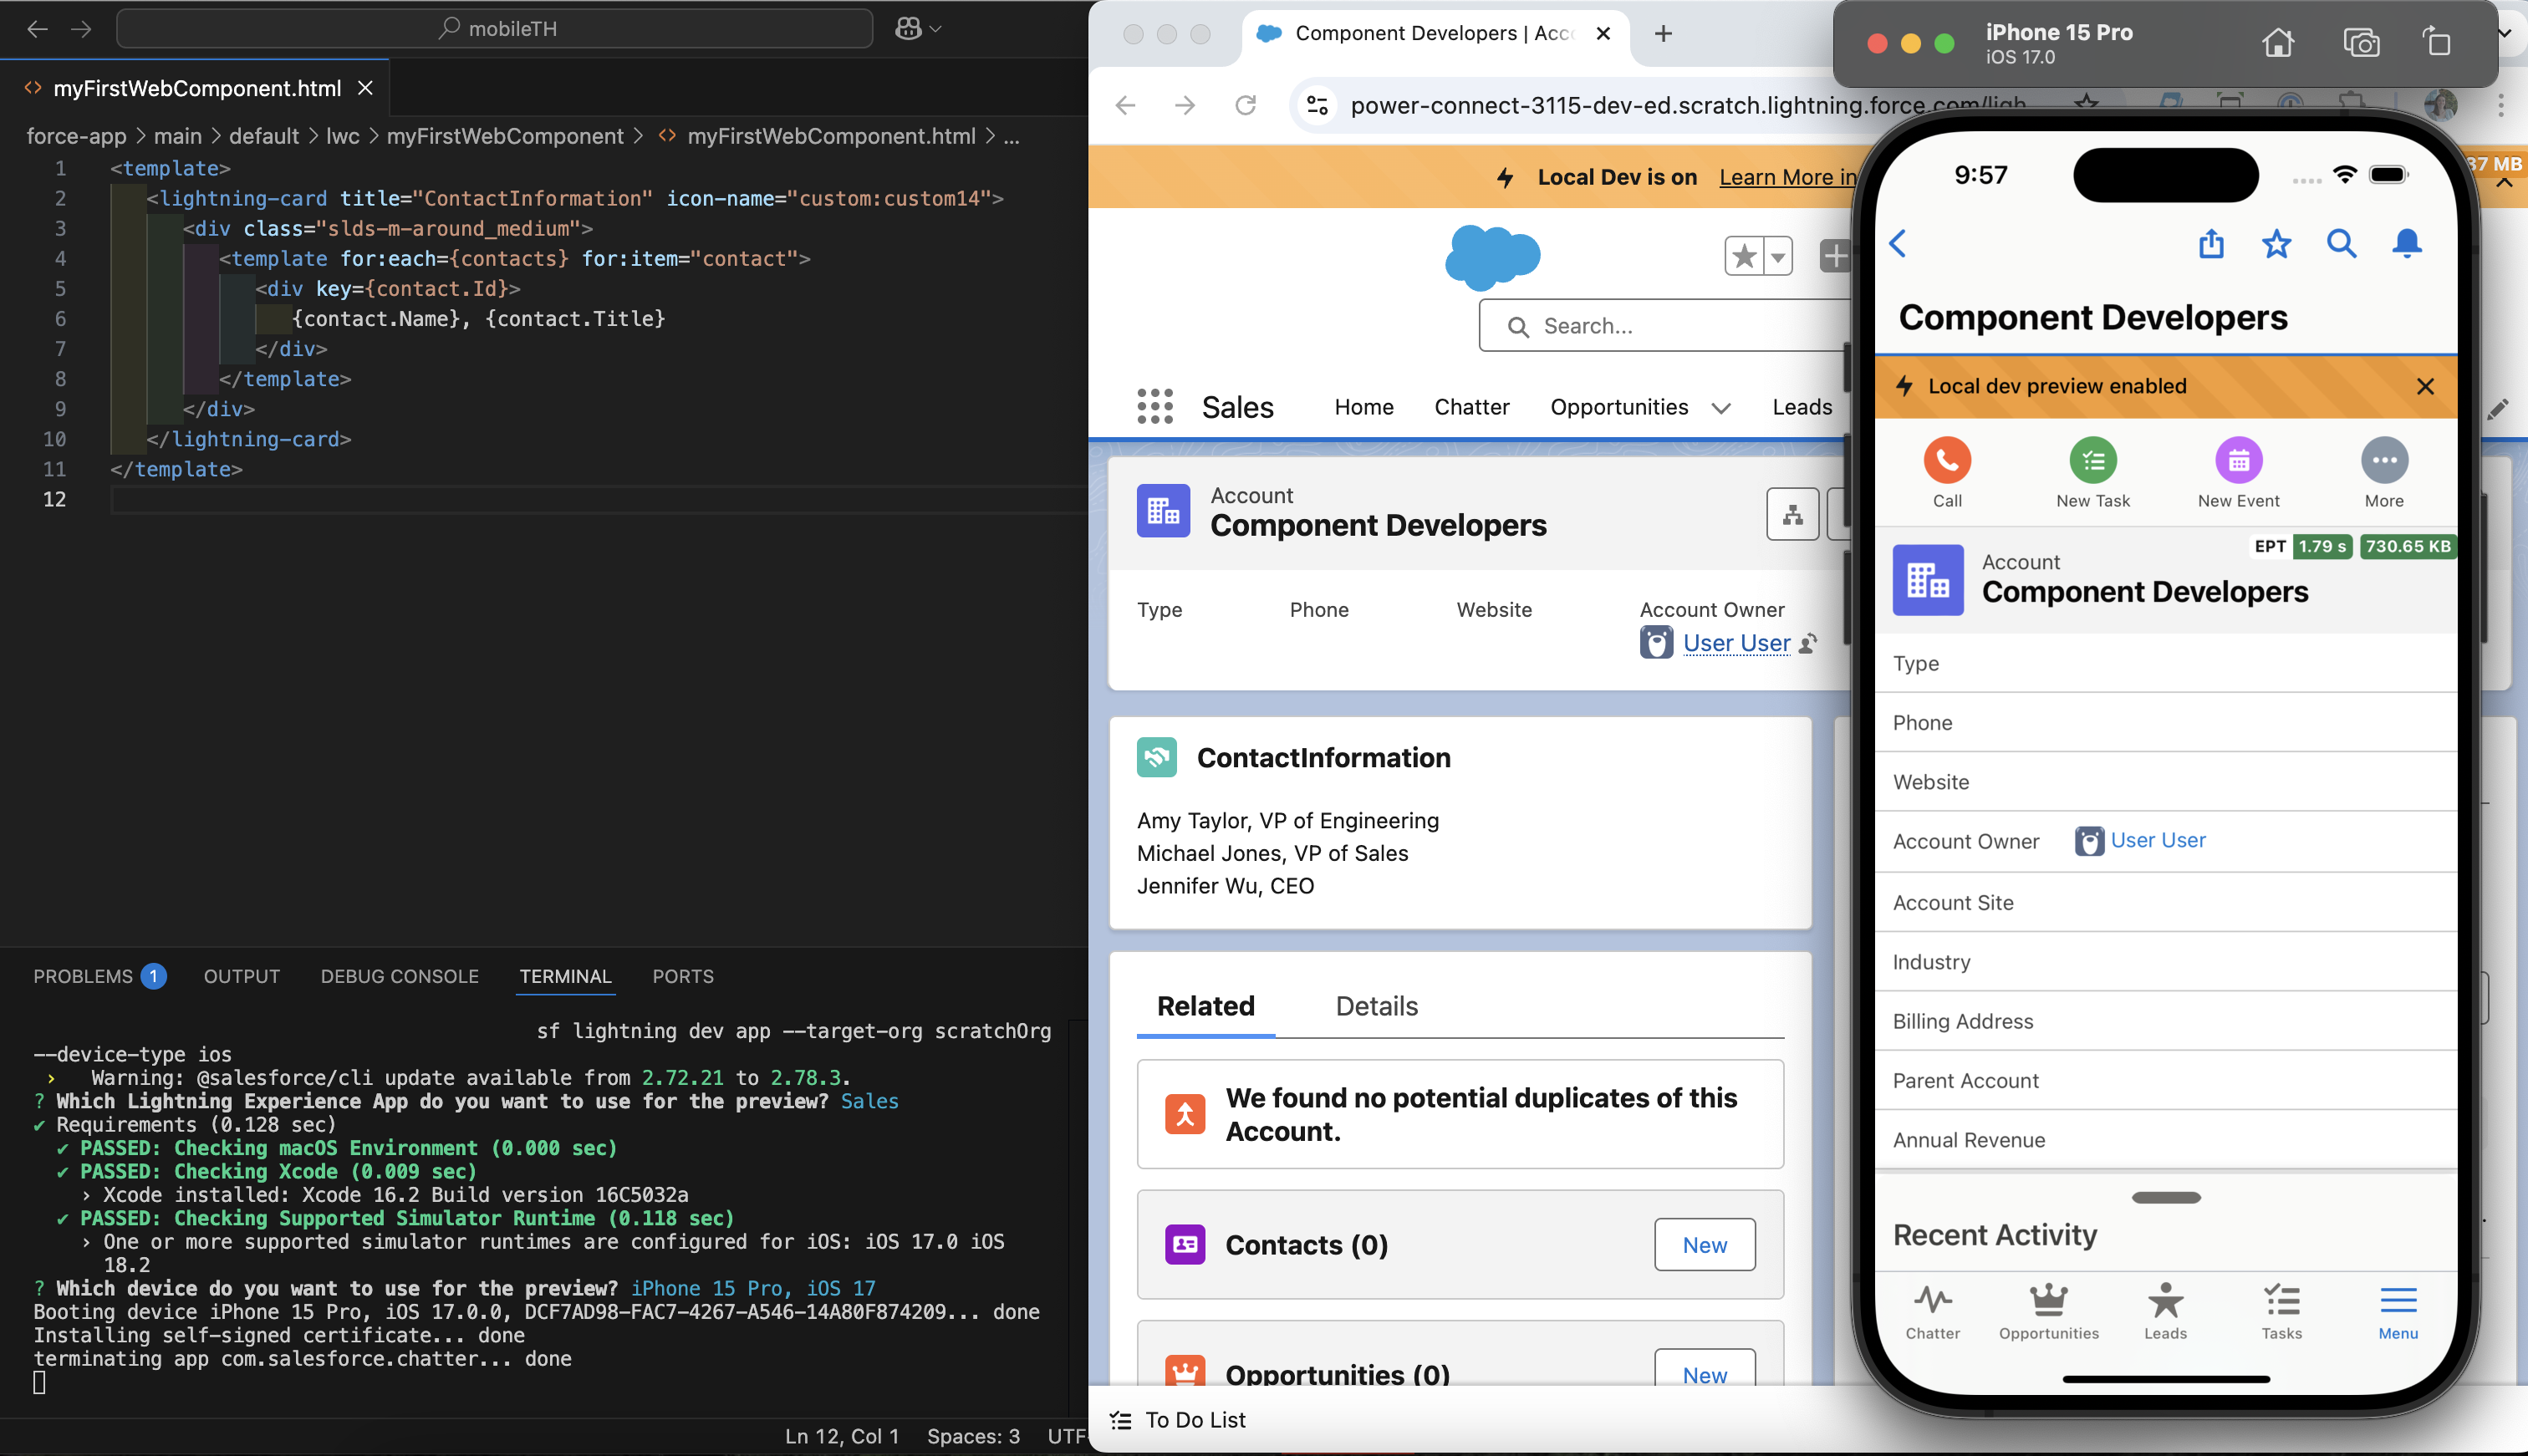Open Leads in mobile bottom bar
Screen dimensions: 2528x1456
(2165, 1311)
